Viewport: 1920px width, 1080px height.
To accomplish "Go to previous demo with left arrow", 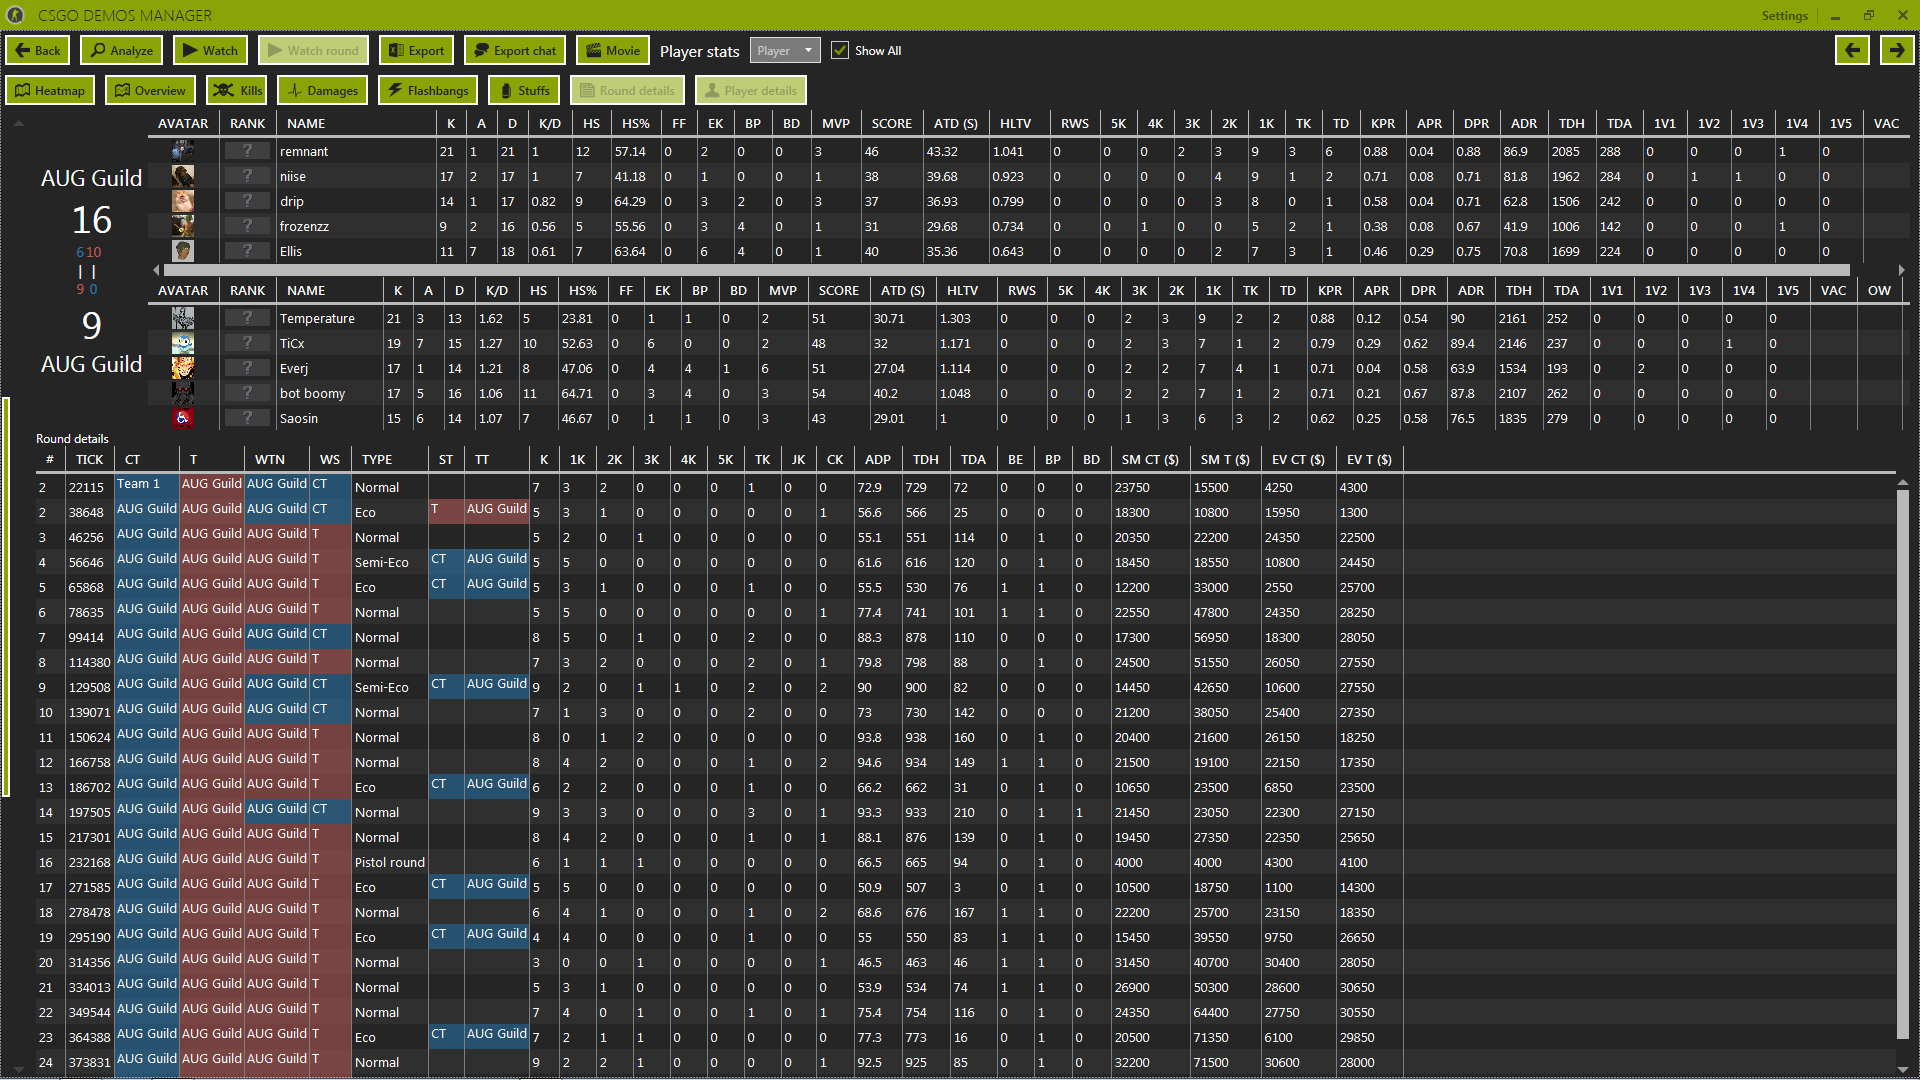I will 1852,51.
